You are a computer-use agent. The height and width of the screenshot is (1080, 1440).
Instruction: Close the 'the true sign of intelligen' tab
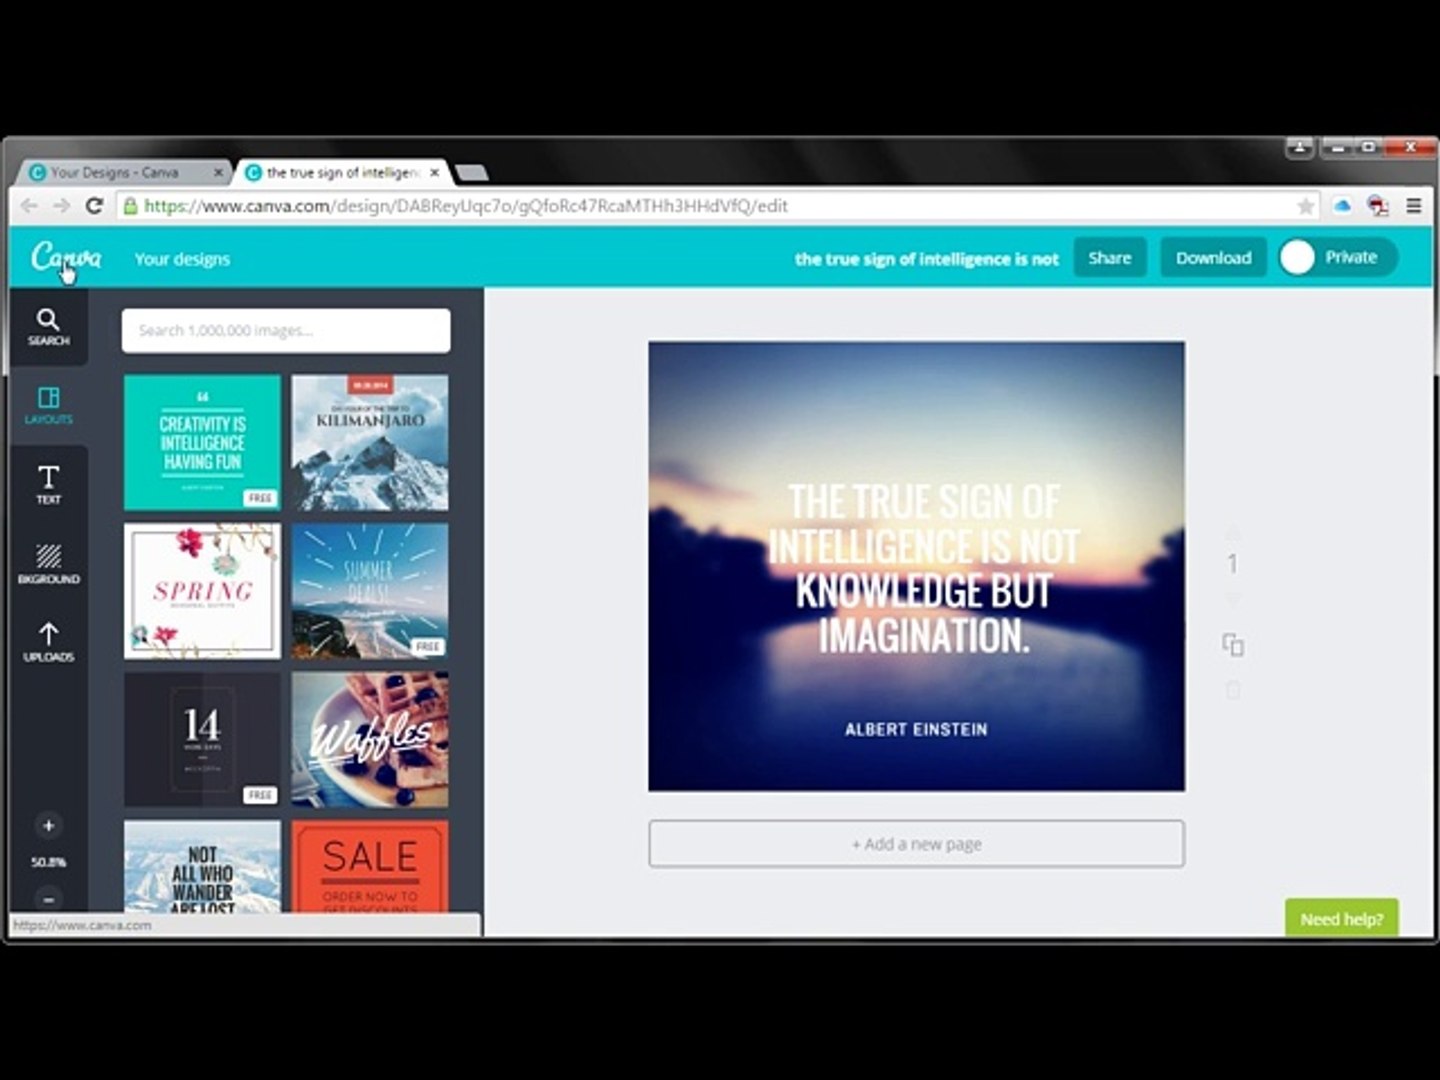[434, 172]
